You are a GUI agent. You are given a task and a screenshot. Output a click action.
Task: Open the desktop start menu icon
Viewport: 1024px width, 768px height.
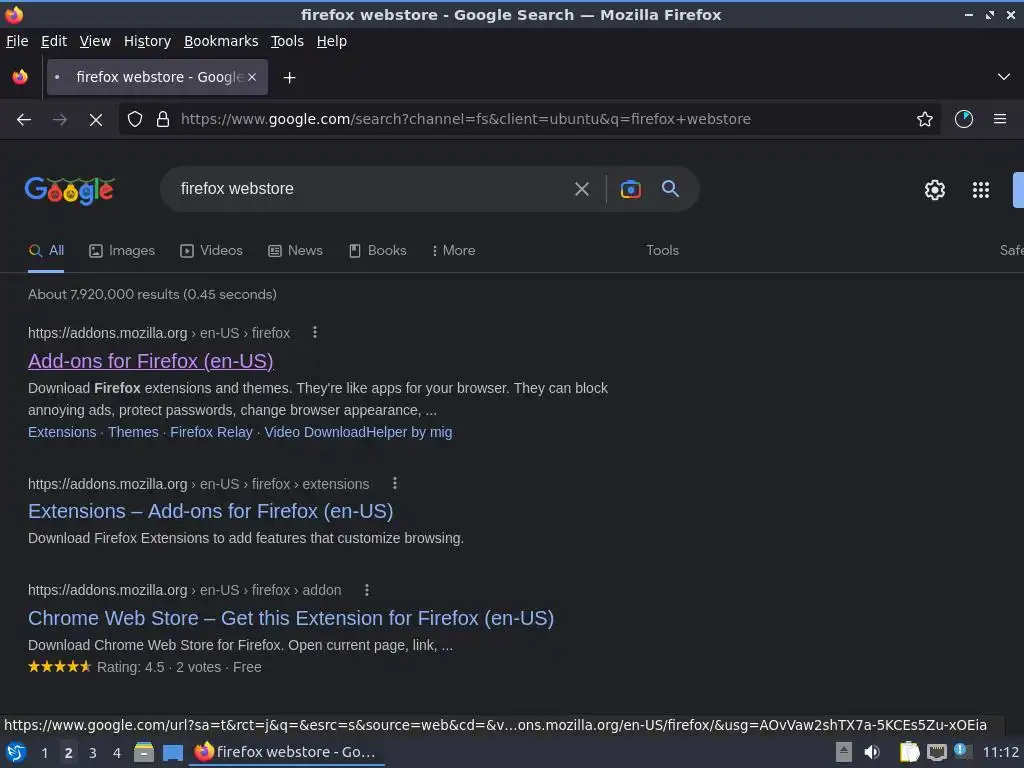click(x=16, y=753)
